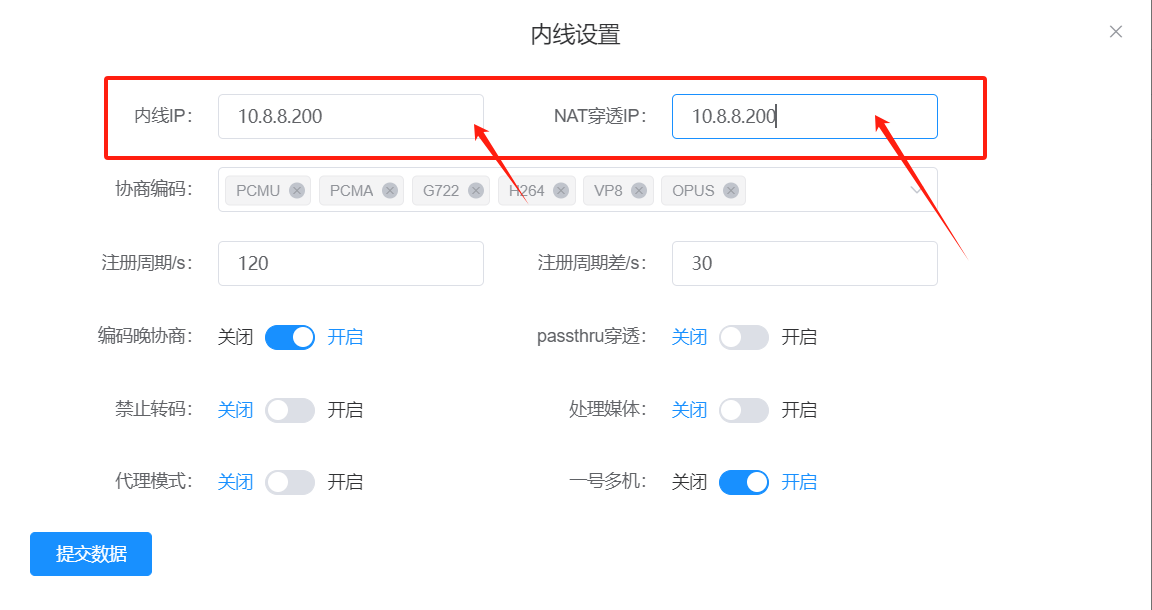This screenshot has height=610, width=1152.
Task: Click the NAT穿透IP input field
Action: point(804,116)
